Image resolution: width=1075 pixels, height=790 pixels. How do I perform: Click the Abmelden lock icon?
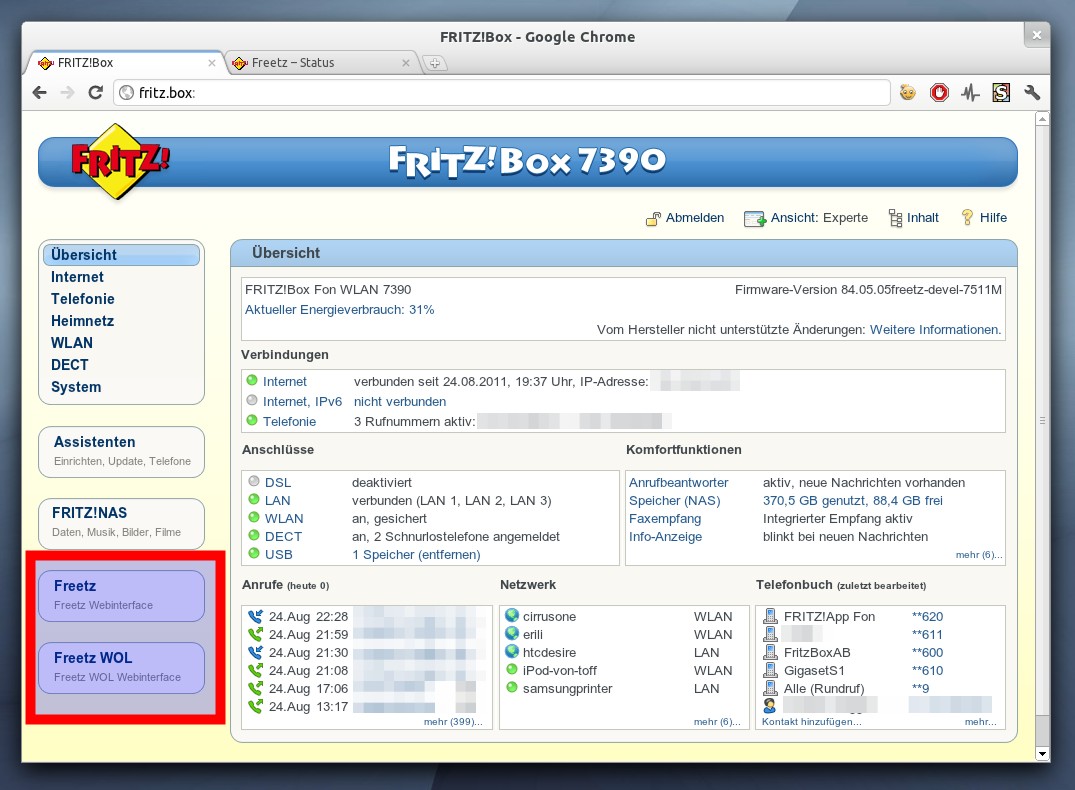point(653,218)
